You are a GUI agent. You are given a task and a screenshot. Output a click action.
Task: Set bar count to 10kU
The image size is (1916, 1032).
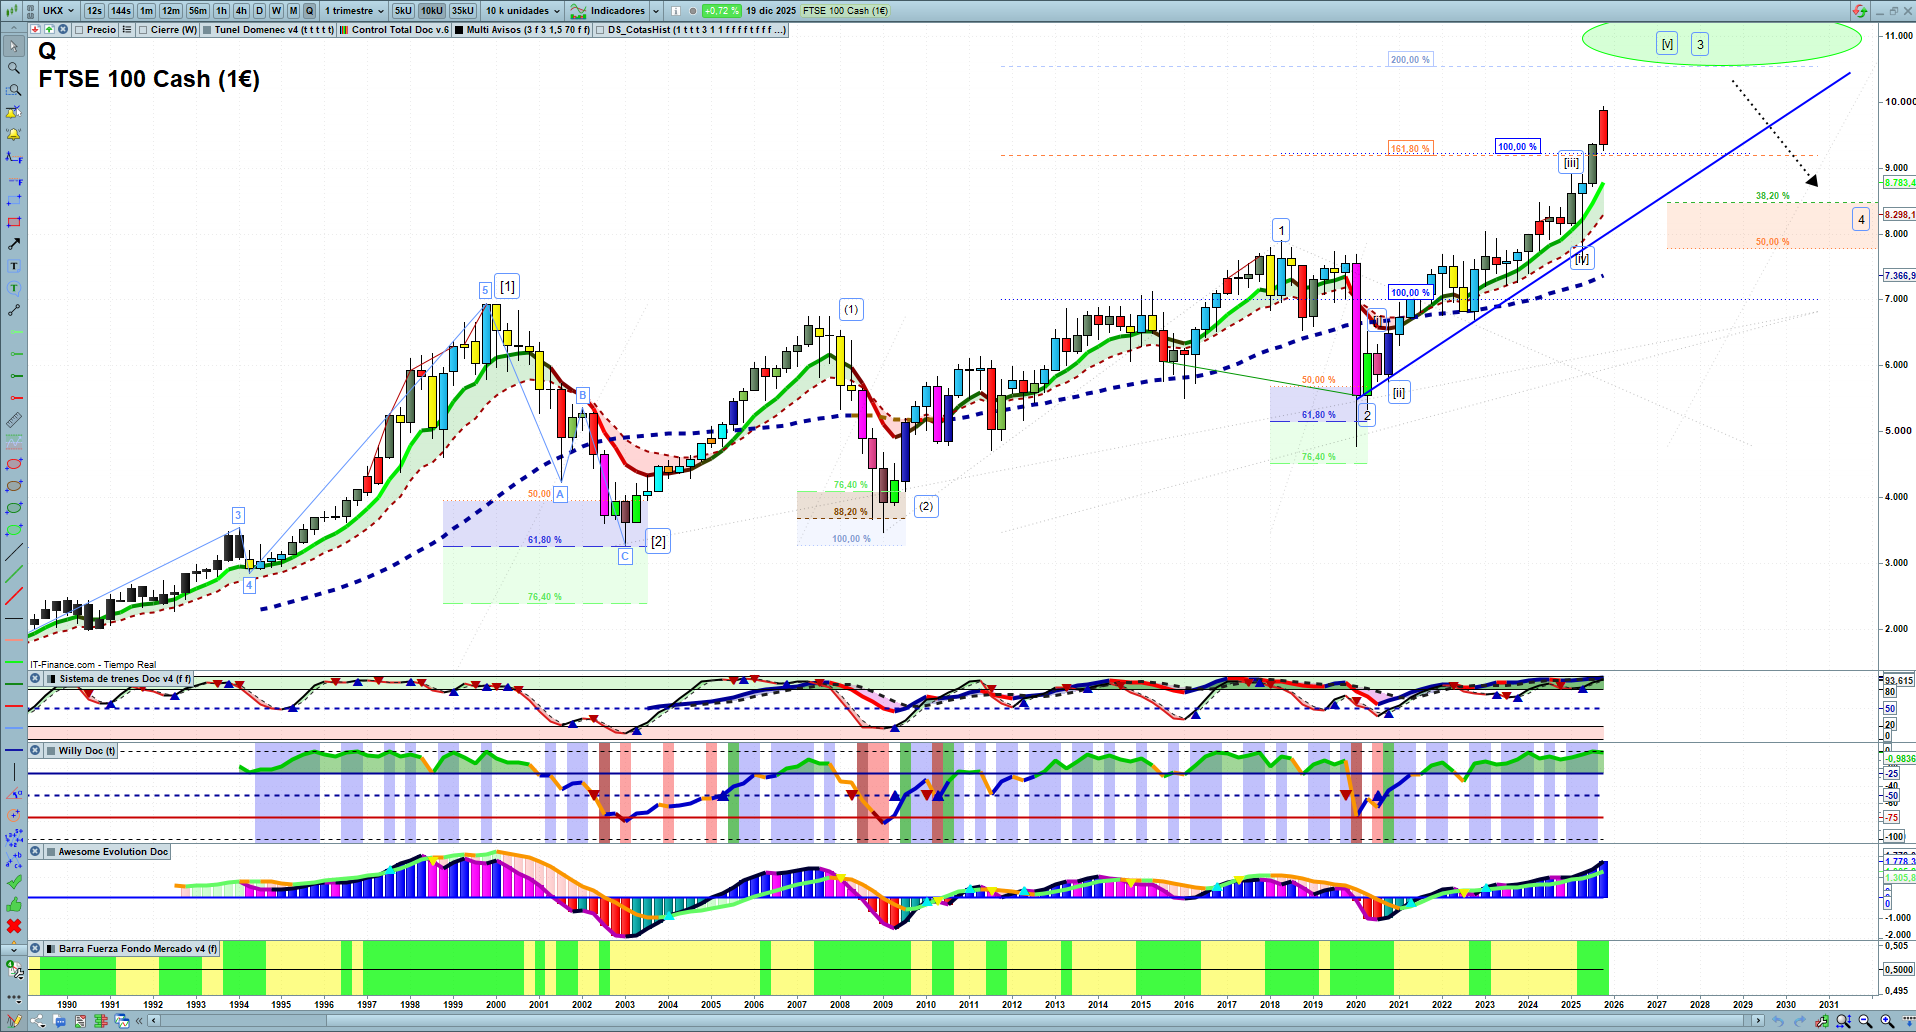432,11
